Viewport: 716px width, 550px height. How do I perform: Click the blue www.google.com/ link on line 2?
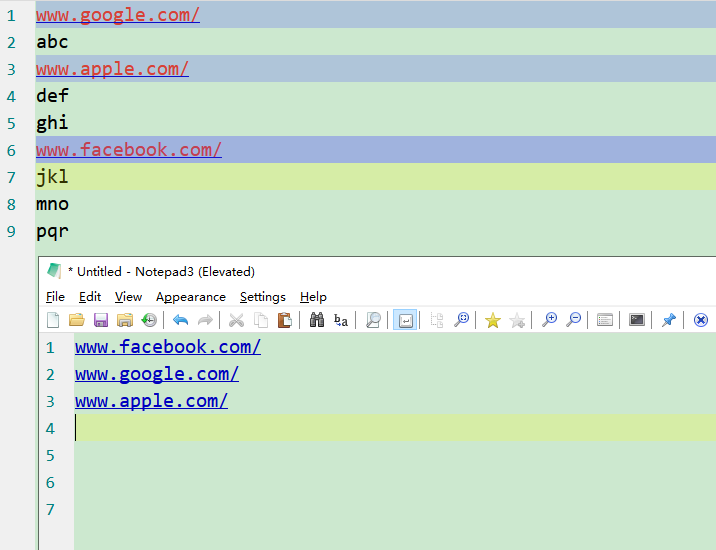[x=157, y=374]
